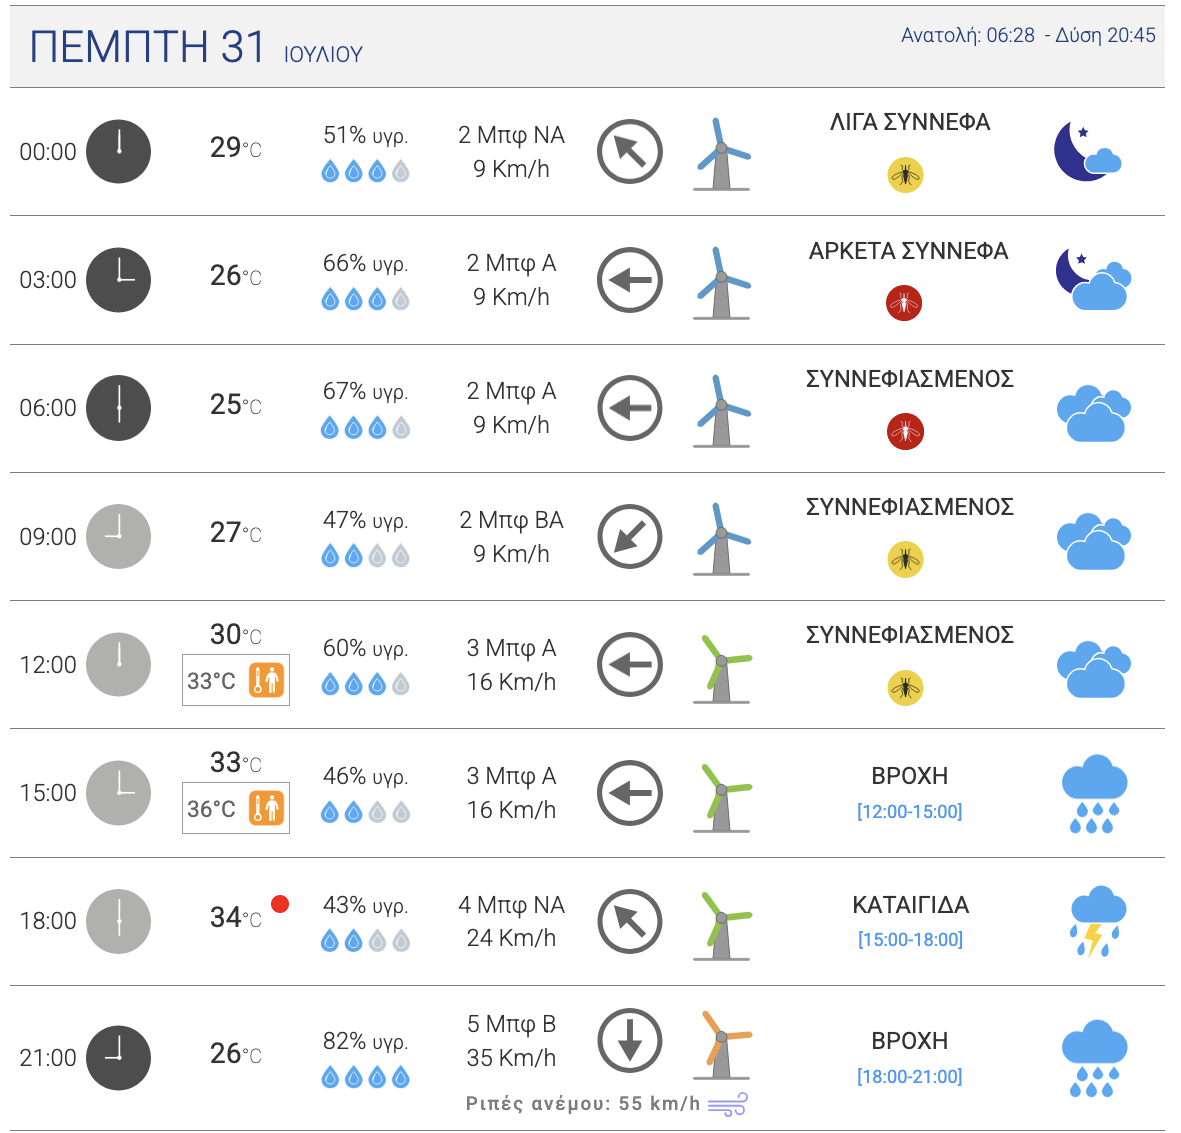Viewport: 1181px width, 1133px height.
Task: Click the 36°C feels-like temperature box
Action: 236,808
